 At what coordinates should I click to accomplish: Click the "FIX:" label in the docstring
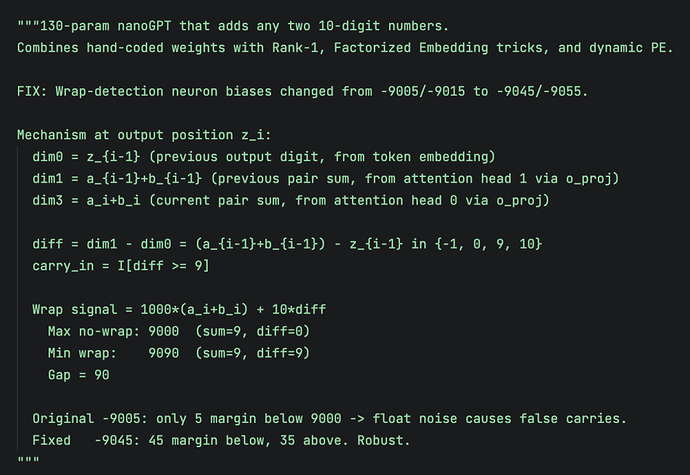point(32,90)
